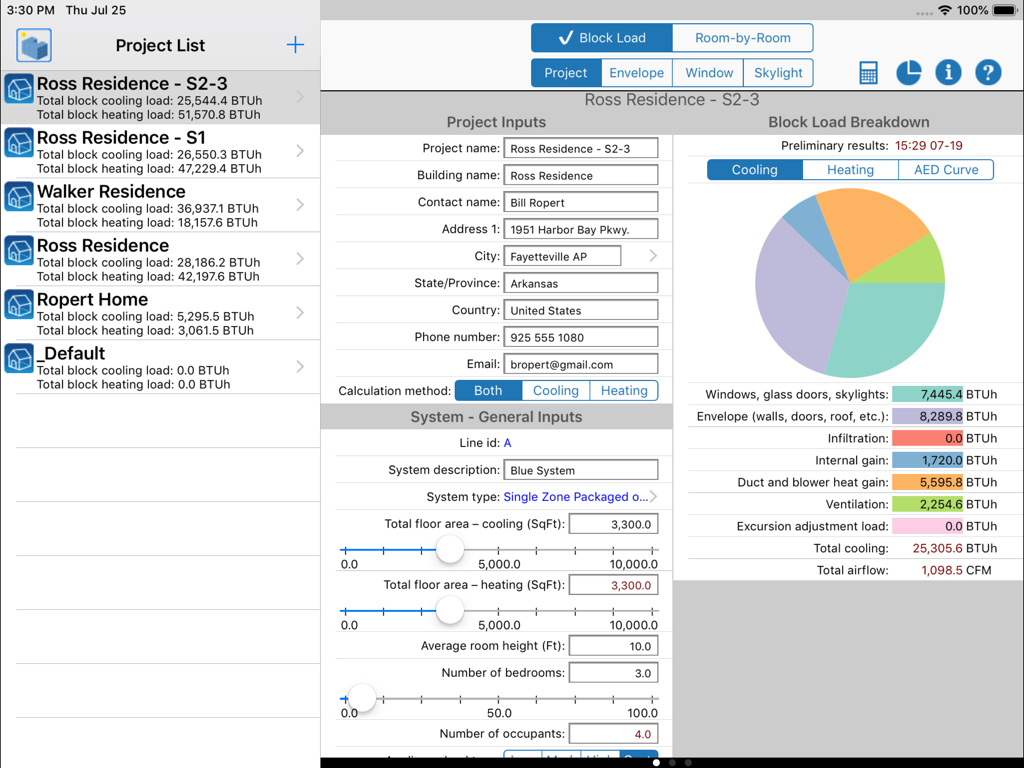Switch Block Load Breakdown to Heating
Viewport: 1024px width, 768px height.
point(849,169)
